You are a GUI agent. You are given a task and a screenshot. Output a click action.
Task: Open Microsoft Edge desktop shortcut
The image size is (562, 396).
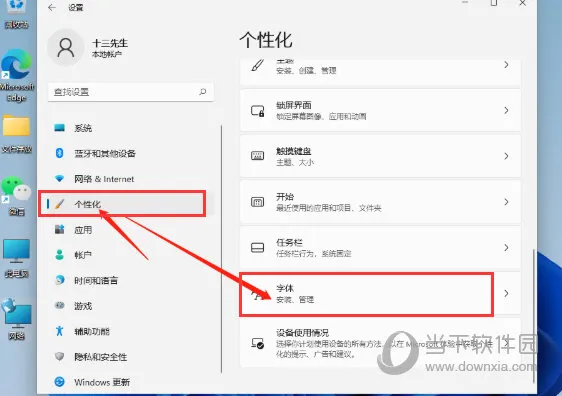click(17, 75)
